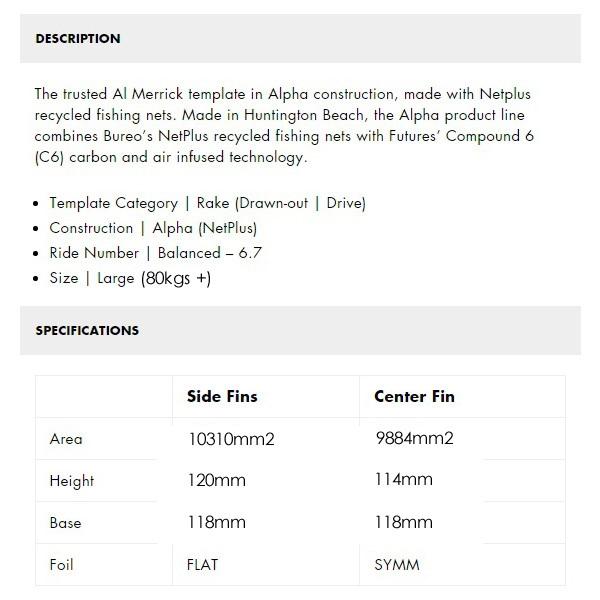Collapse the SPECIFICATIONS section header
600x600 pixels.
300,331
